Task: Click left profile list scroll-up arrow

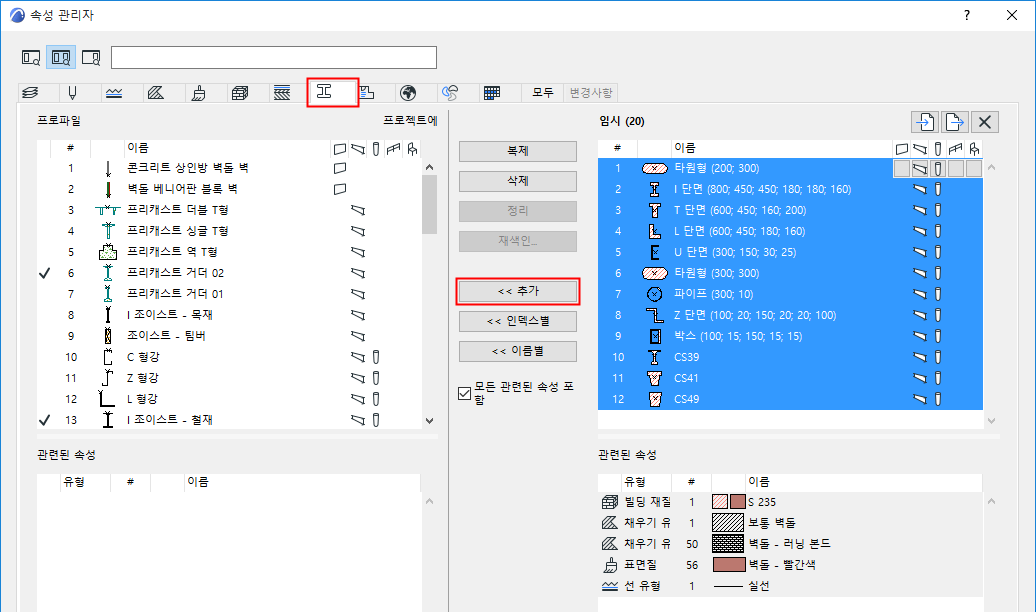Action: pyautogui.click(x=429, y=167)
